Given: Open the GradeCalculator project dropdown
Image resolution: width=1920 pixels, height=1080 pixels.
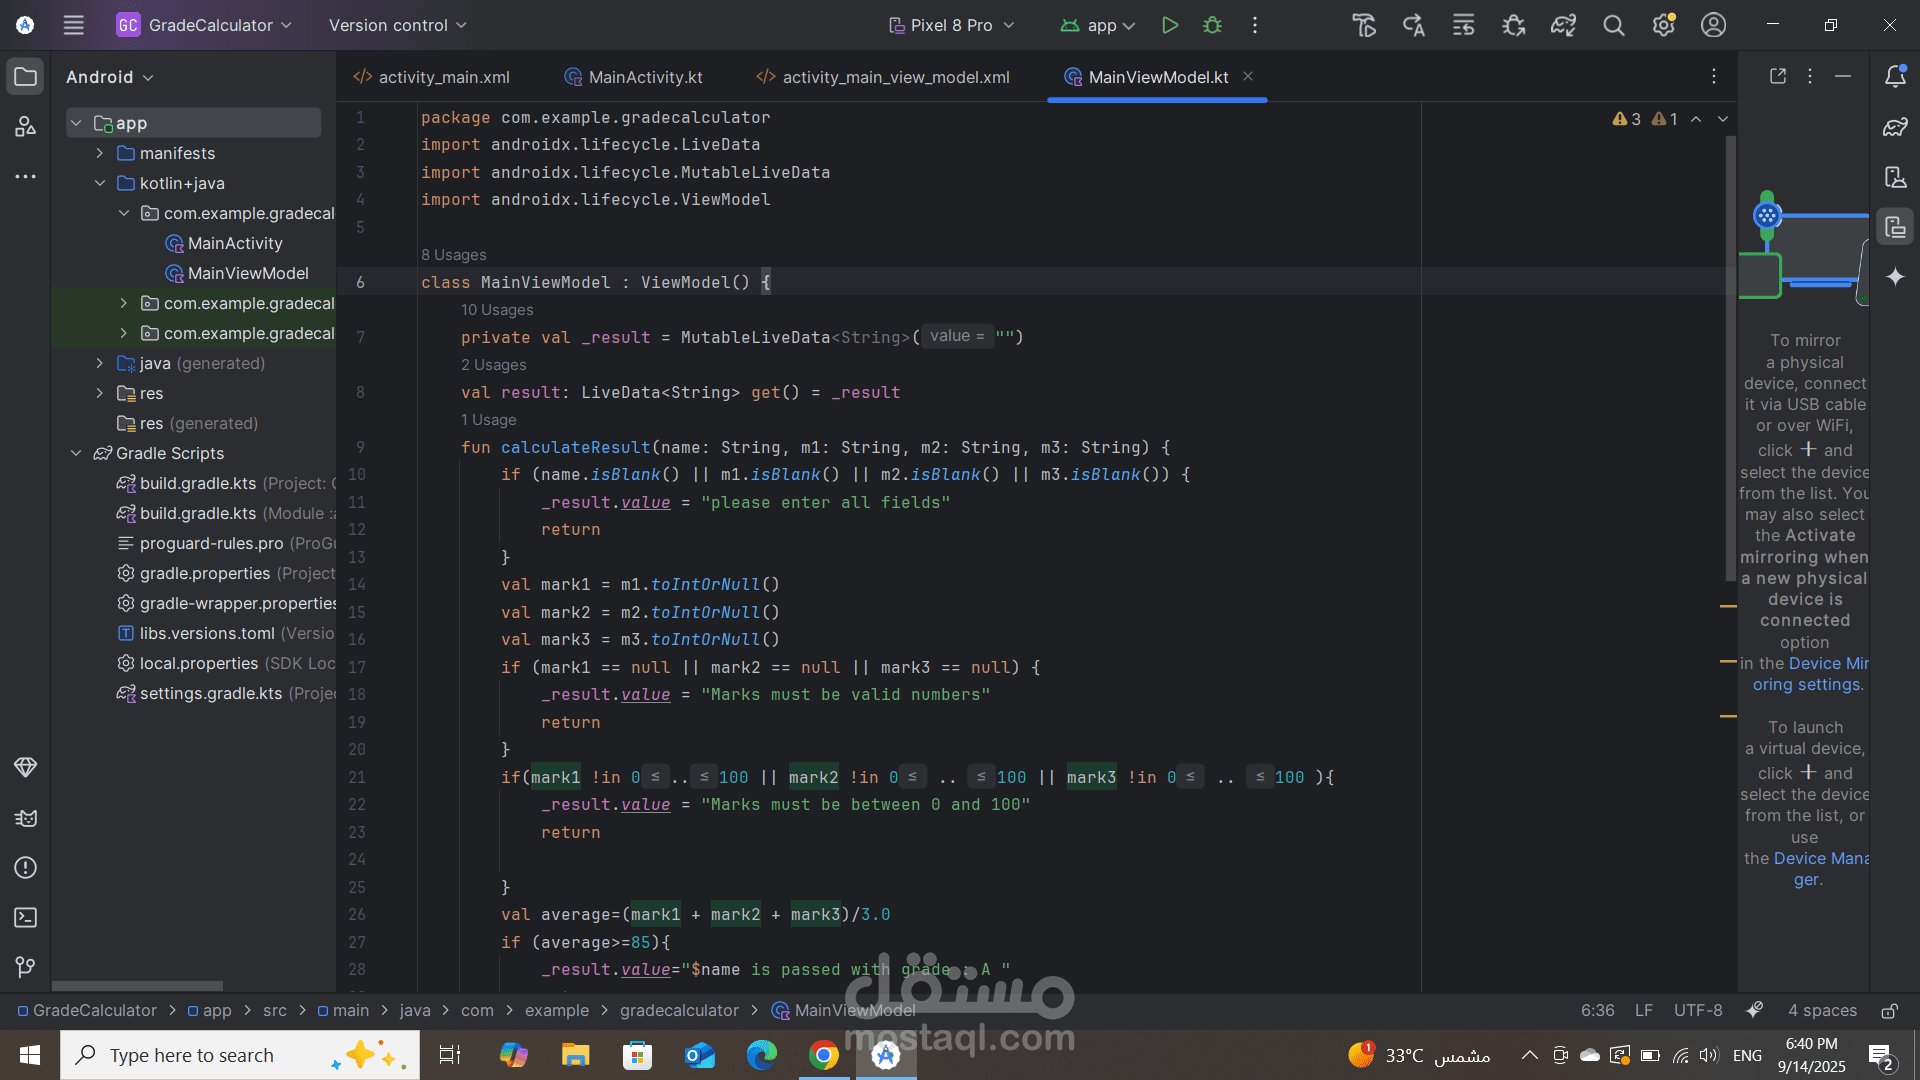Looking at the screenshot, I should [x=205, y=25].
